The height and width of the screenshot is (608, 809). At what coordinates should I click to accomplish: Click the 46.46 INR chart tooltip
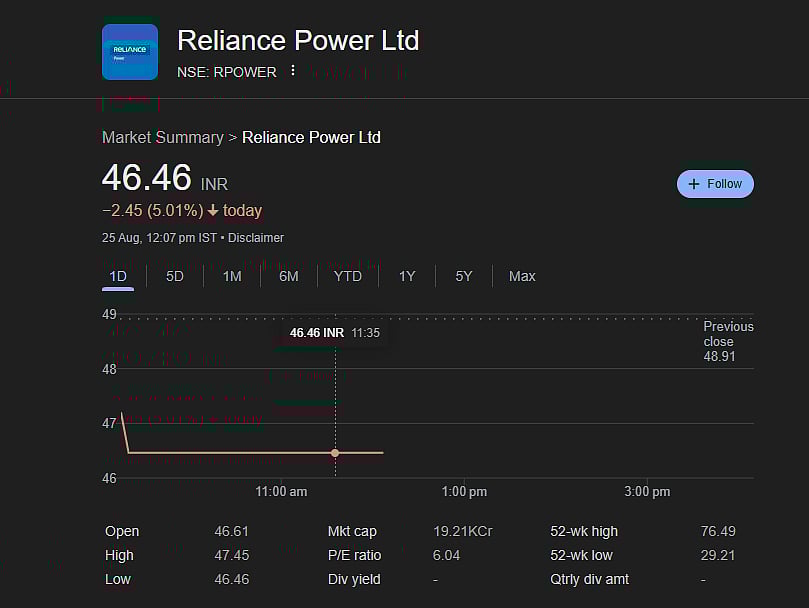[335, 333]
